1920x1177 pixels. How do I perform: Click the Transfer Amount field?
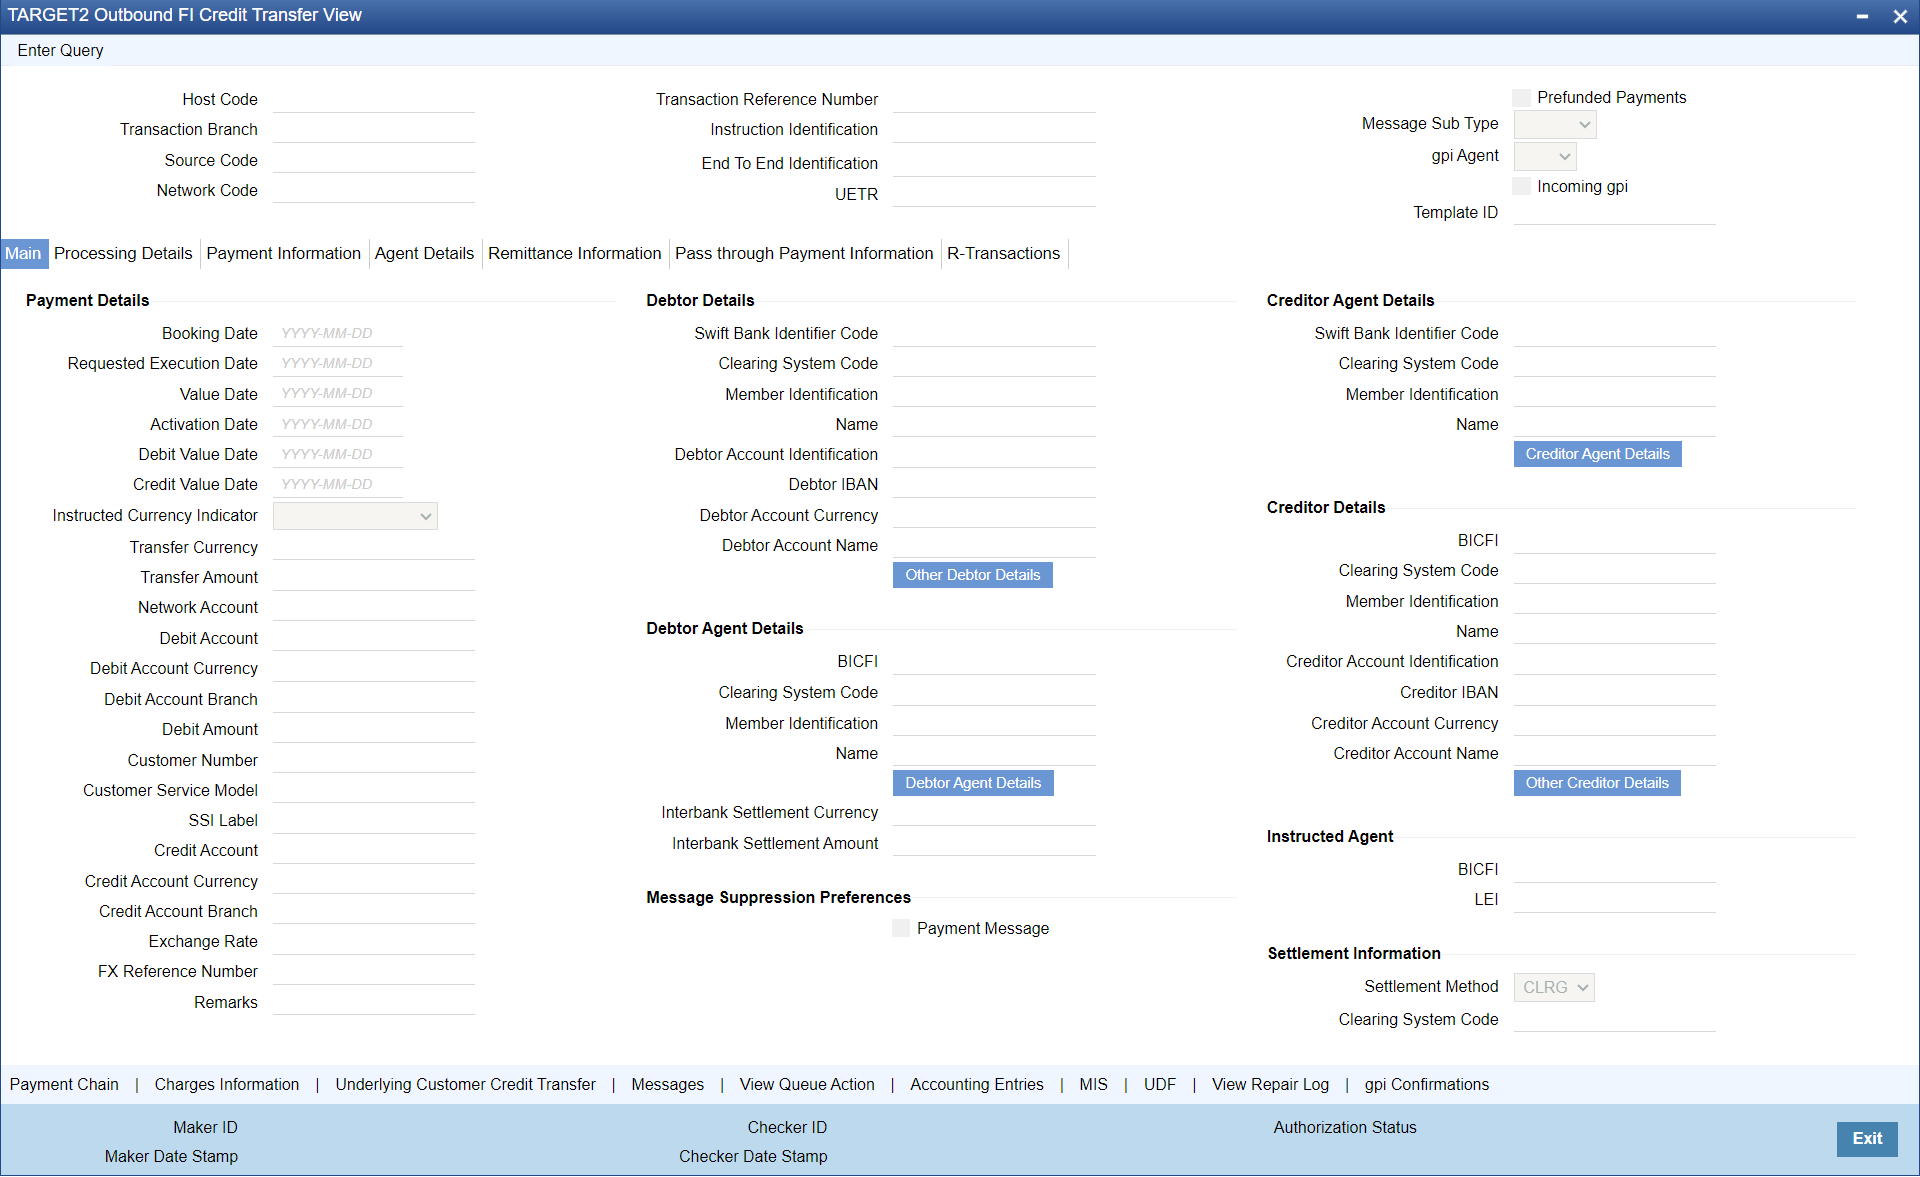pyautogui.click(x=374, y=578)
